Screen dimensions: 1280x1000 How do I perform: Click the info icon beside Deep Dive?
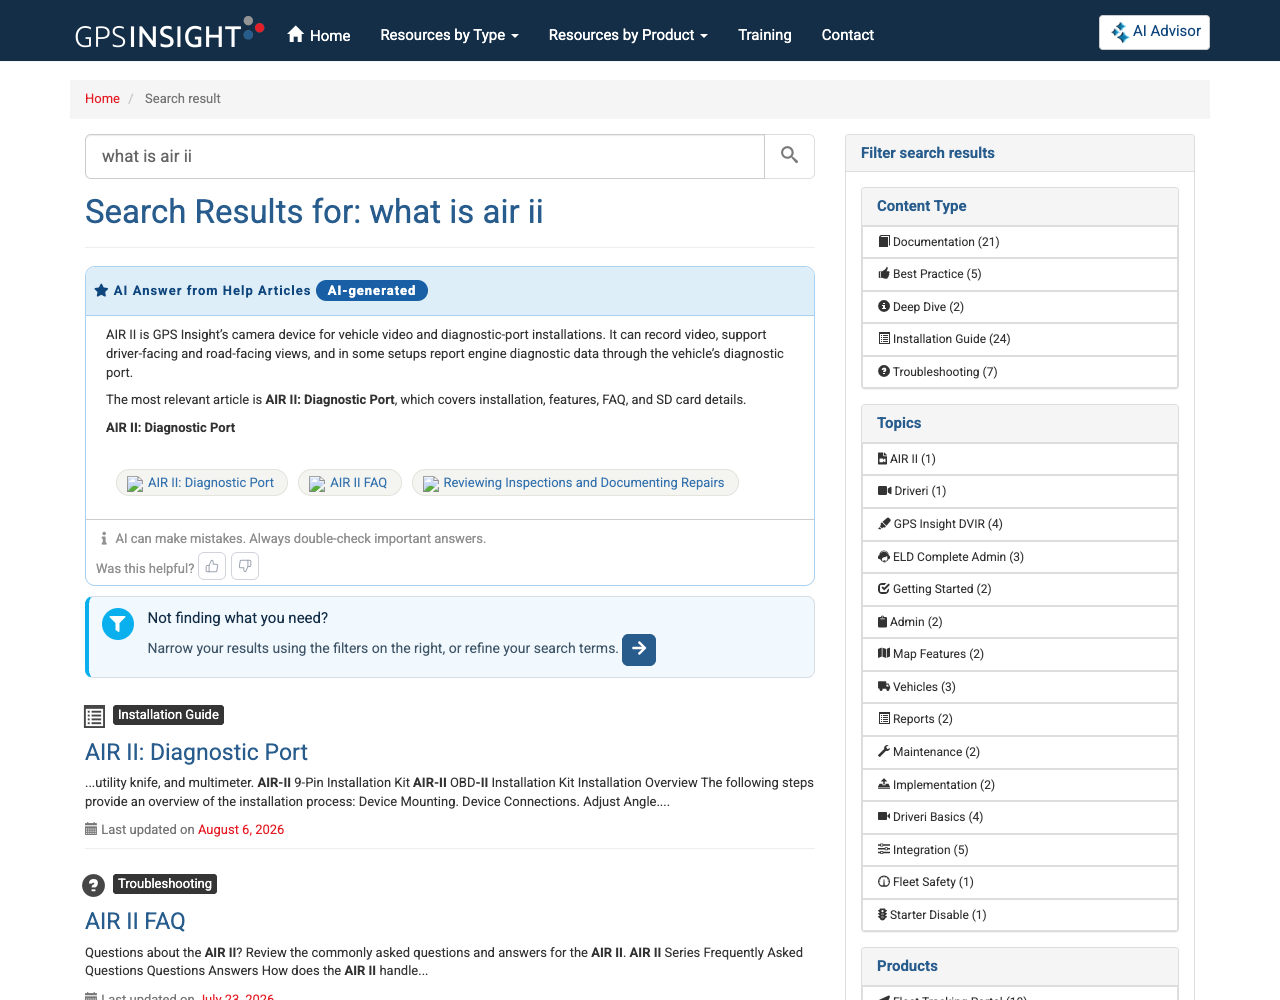[x=884, y=307]
